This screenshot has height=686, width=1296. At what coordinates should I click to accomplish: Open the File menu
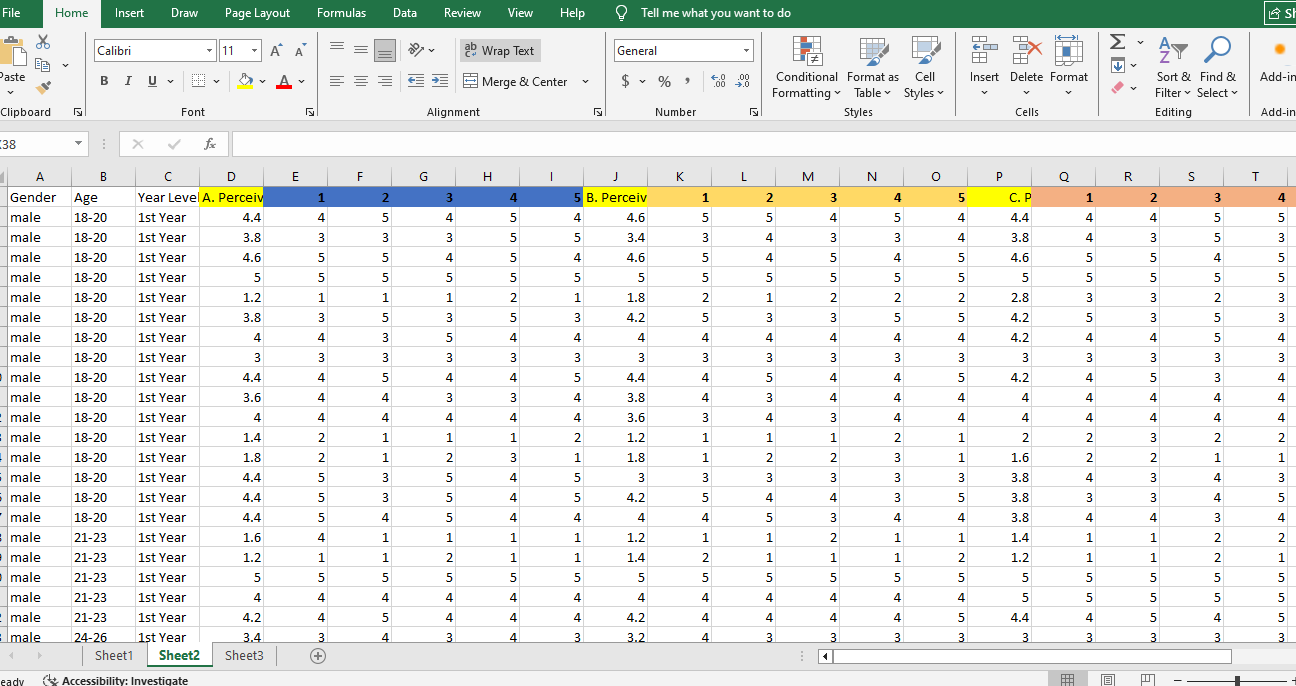12,13
